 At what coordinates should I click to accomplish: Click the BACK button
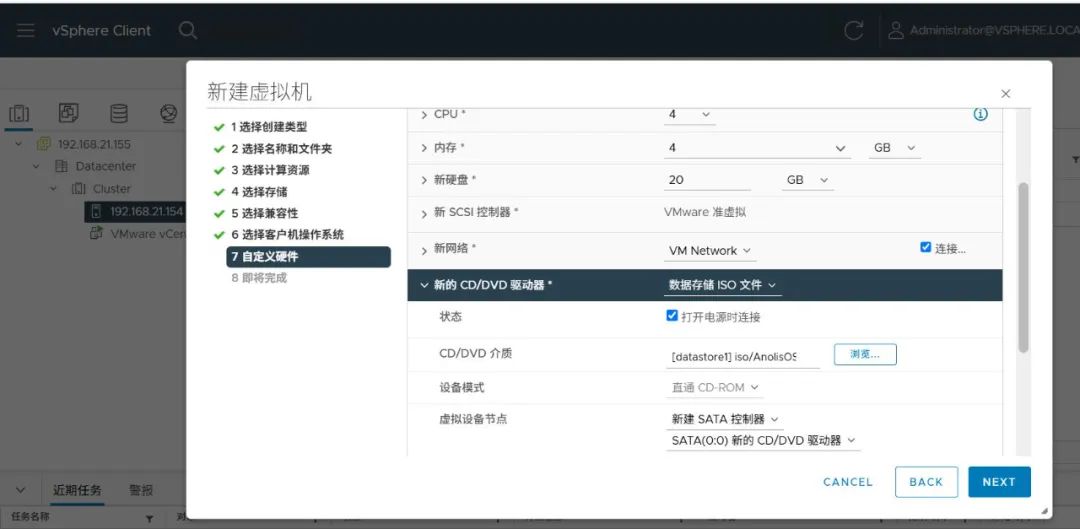[x=926, y=482]
